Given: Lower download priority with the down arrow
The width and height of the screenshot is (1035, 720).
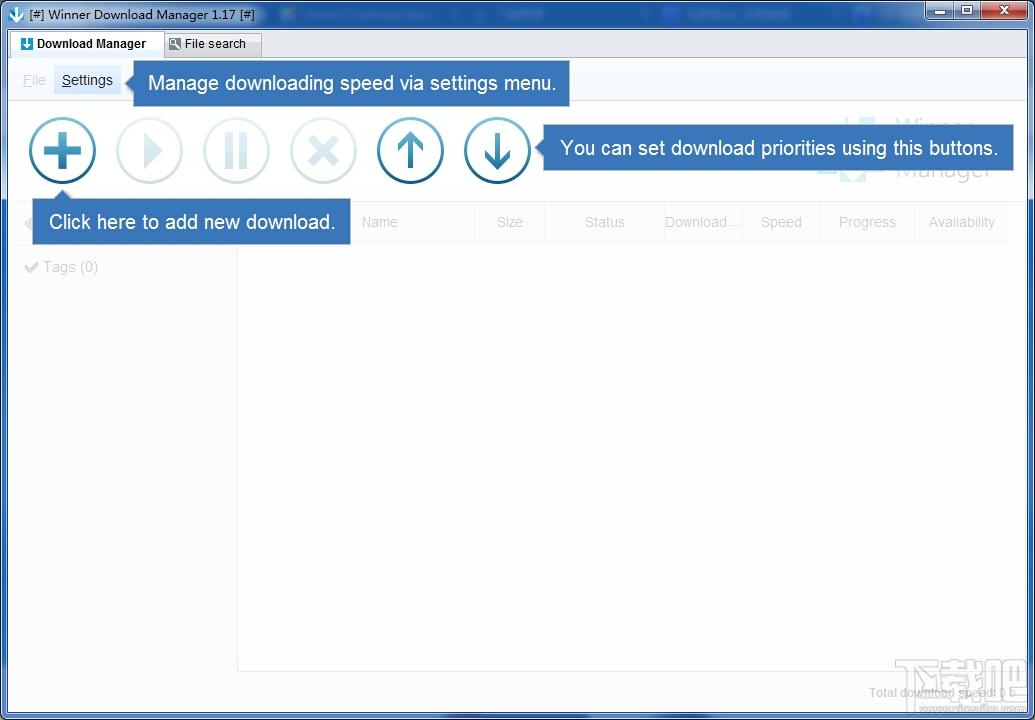Looking at the screenshot, I should [x=497, y=150].
